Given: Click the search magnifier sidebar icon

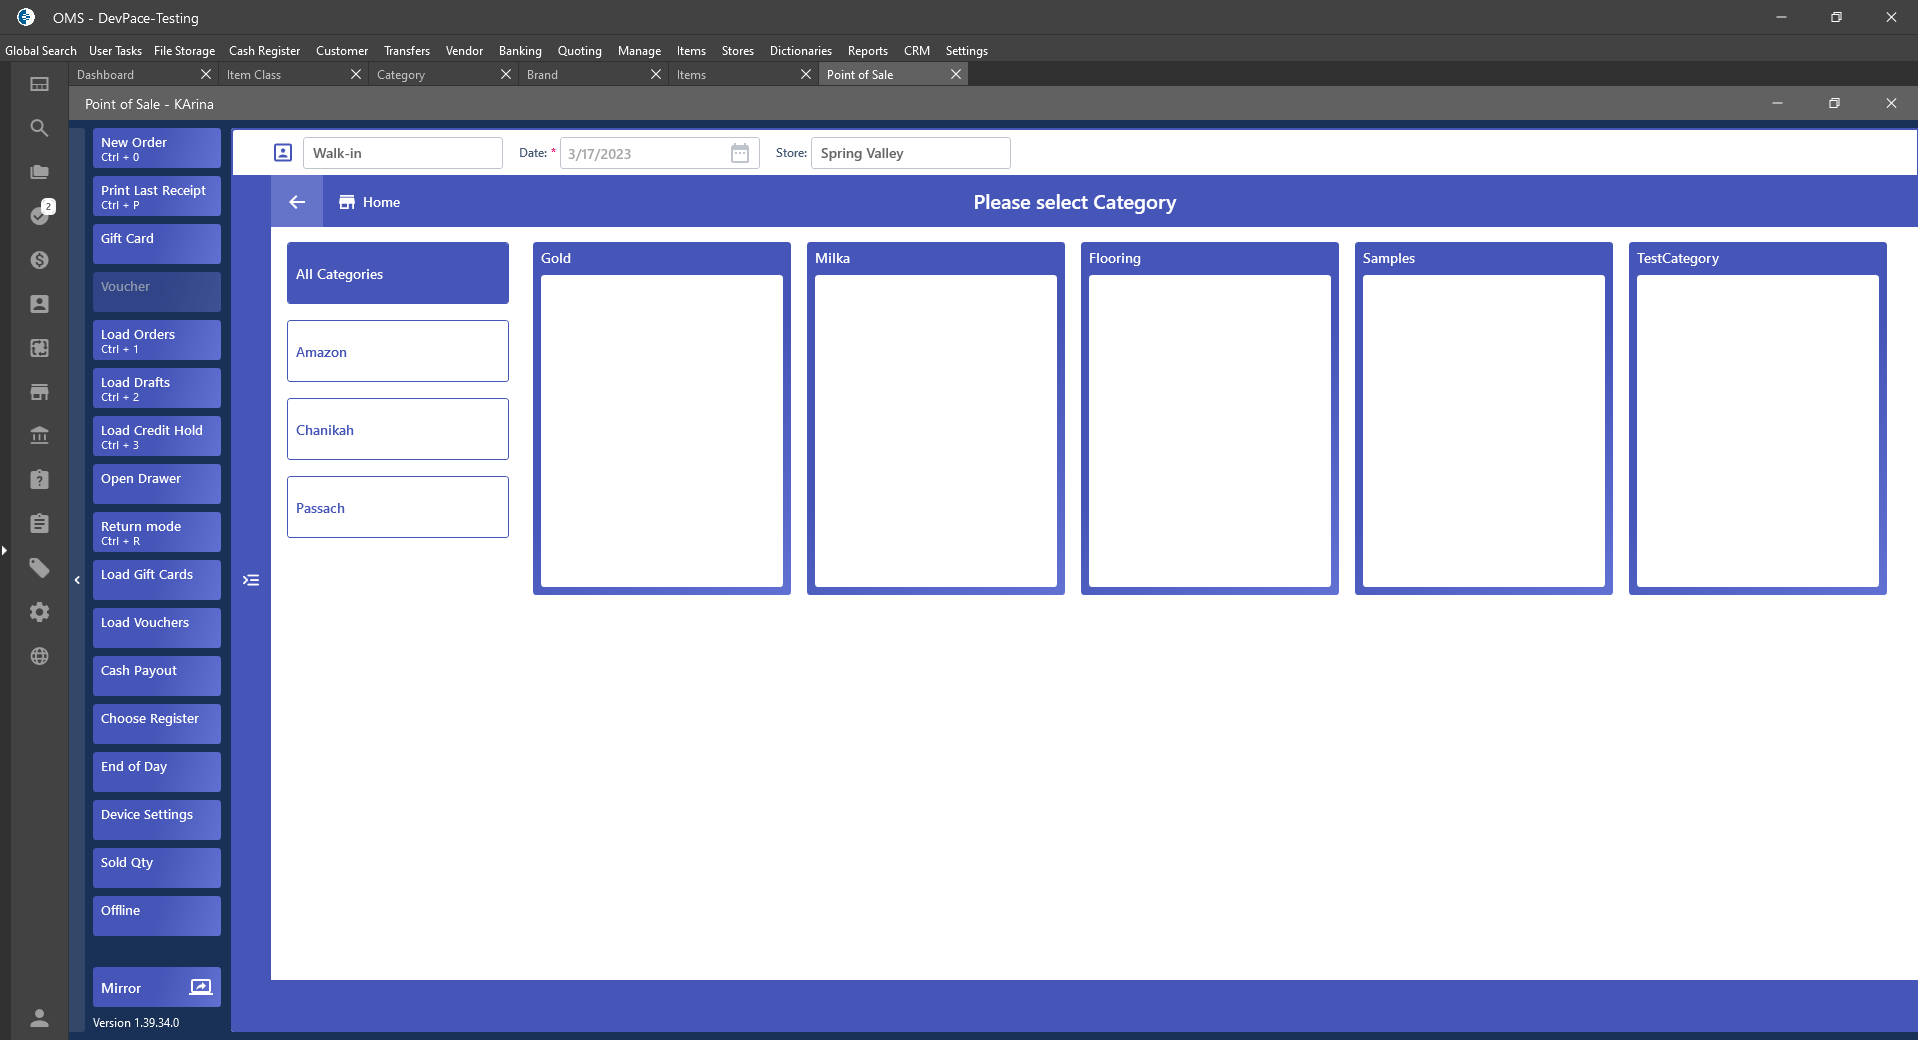Looking at the screenshot, I should tap(39, 128).
